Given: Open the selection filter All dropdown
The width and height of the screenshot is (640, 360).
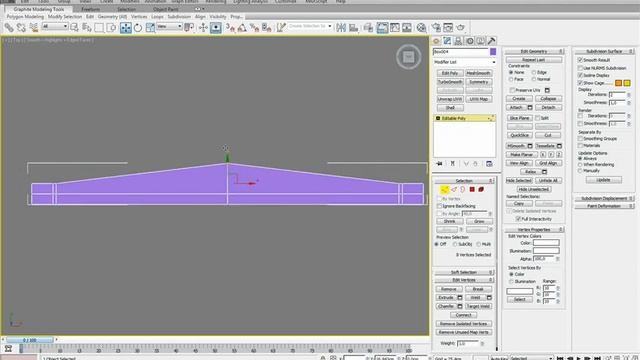Looking at the screenshot, I should 55,27.
